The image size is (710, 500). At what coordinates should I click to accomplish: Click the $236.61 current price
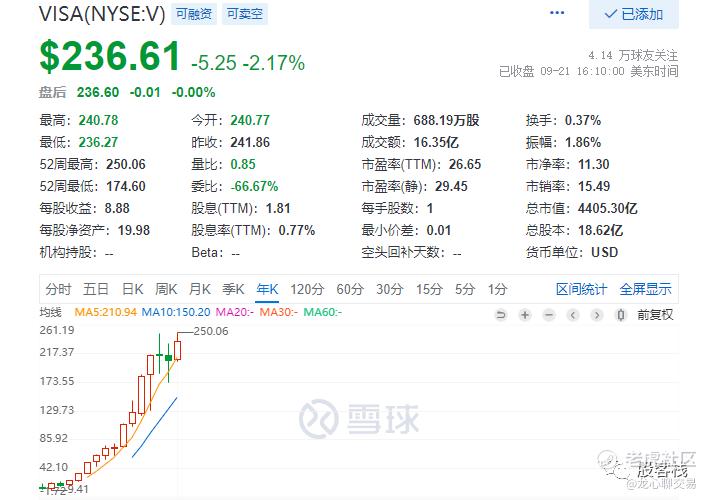point(110,56)
